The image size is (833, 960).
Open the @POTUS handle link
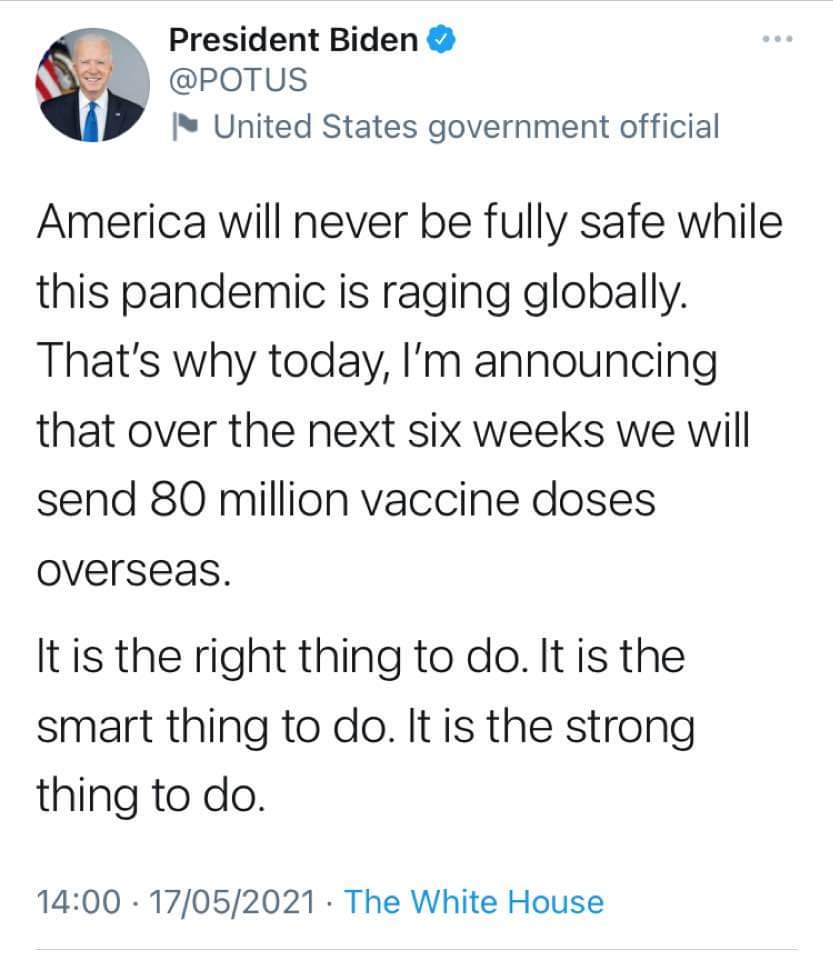click(238, 81)
